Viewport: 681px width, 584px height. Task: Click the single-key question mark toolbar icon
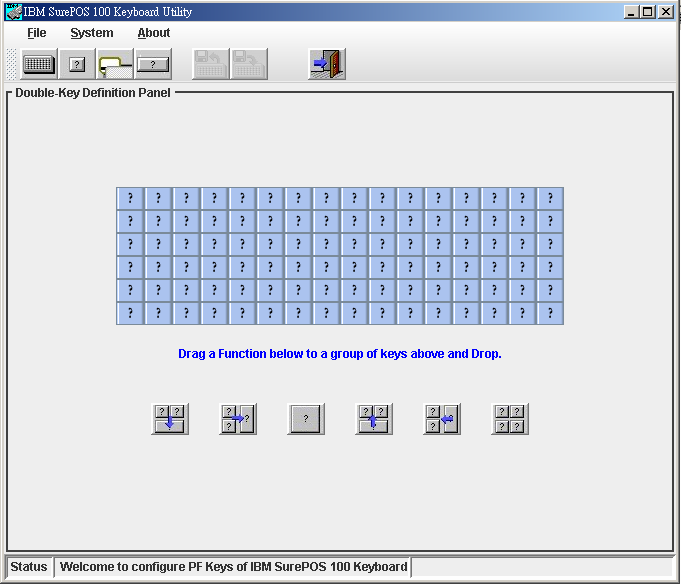pos(77,64)
